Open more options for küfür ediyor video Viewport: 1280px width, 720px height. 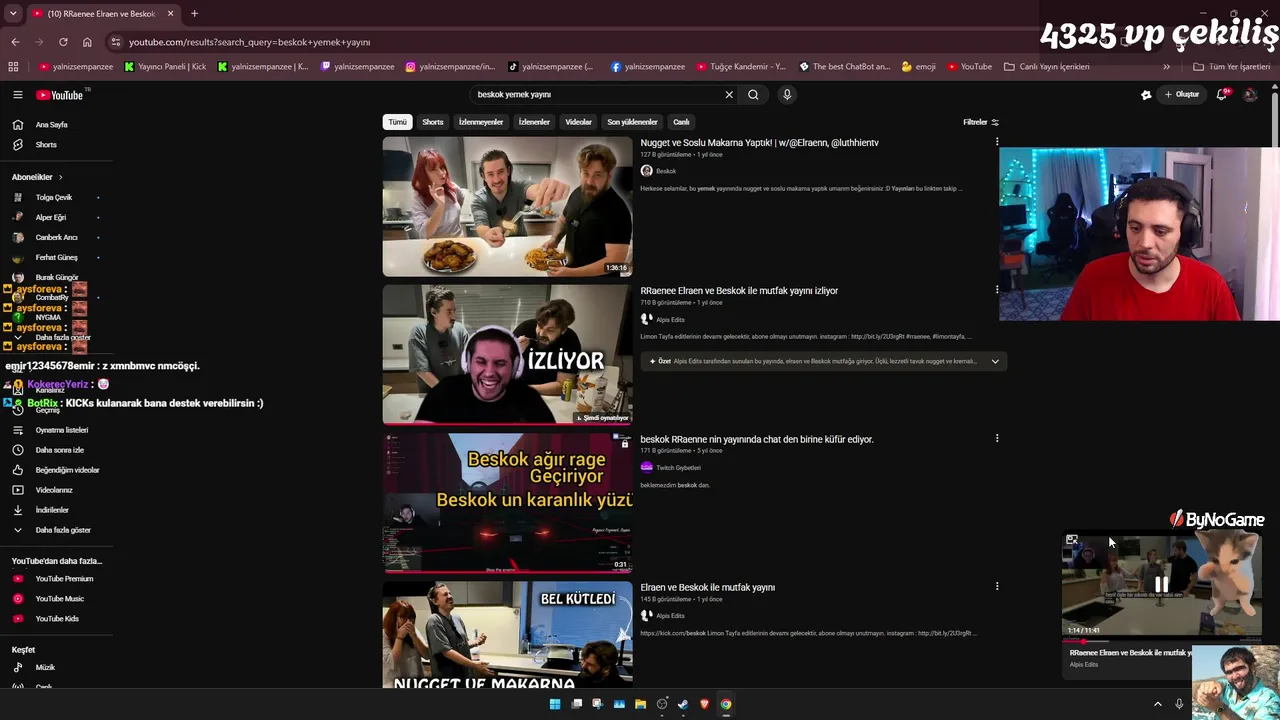point(997,438)
